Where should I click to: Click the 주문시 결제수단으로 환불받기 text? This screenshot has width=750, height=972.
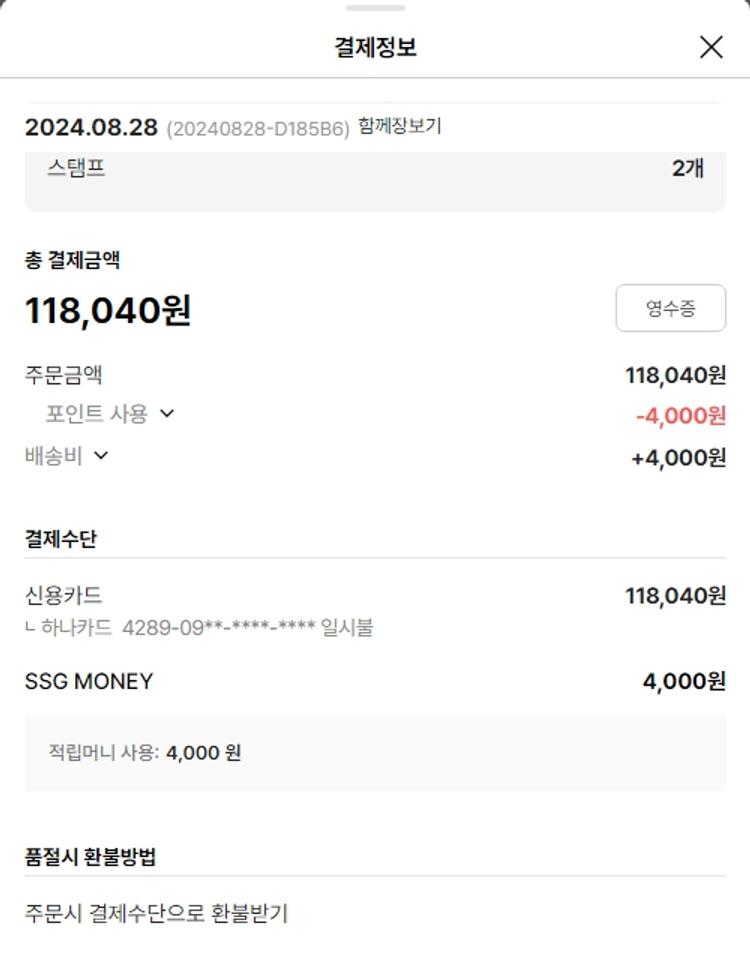156,913
